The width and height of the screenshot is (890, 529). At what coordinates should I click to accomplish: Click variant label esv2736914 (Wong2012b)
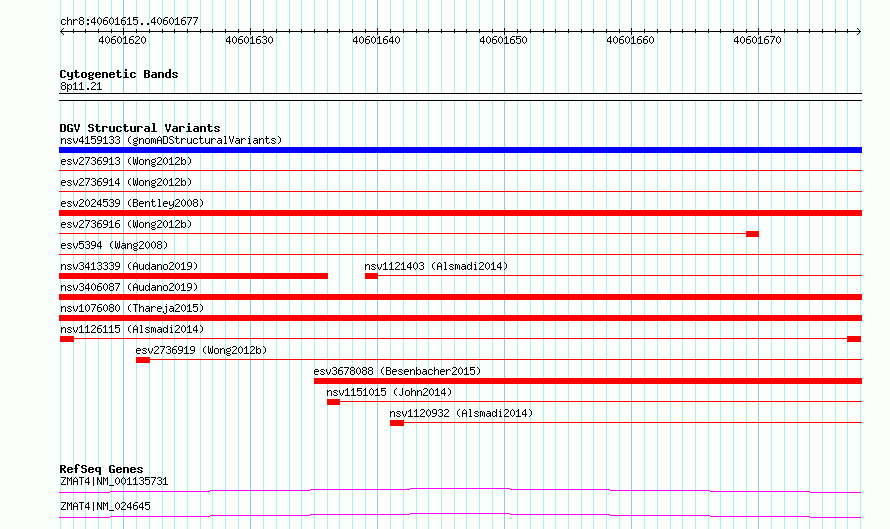click(x=126, y=182)
